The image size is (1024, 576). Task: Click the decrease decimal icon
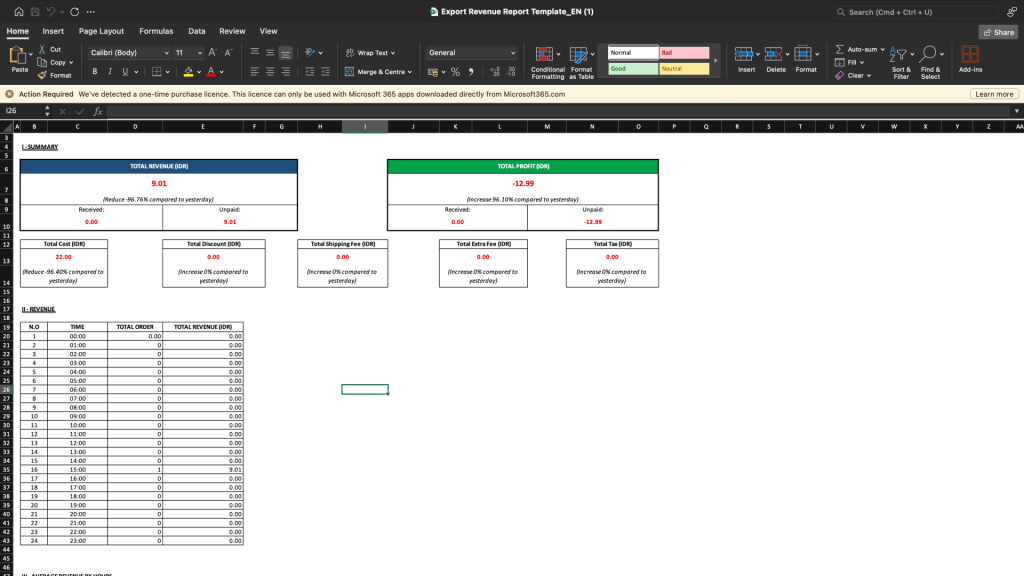click(511, 72)
